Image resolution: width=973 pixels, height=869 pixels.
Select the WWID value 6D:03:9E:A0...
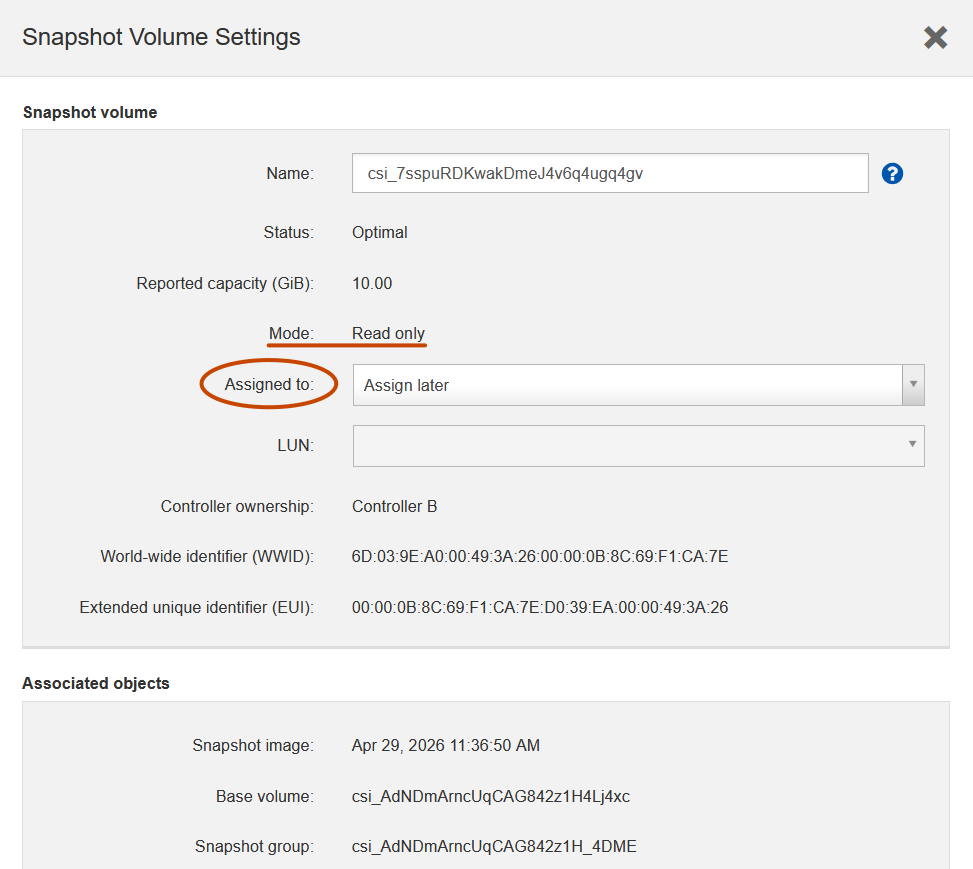pyautogui.click(x=540, y=556)
